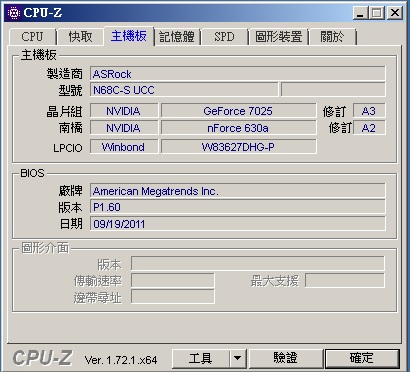
Task: Close the CPU-Z window
Action: click(x=395, y=13)
